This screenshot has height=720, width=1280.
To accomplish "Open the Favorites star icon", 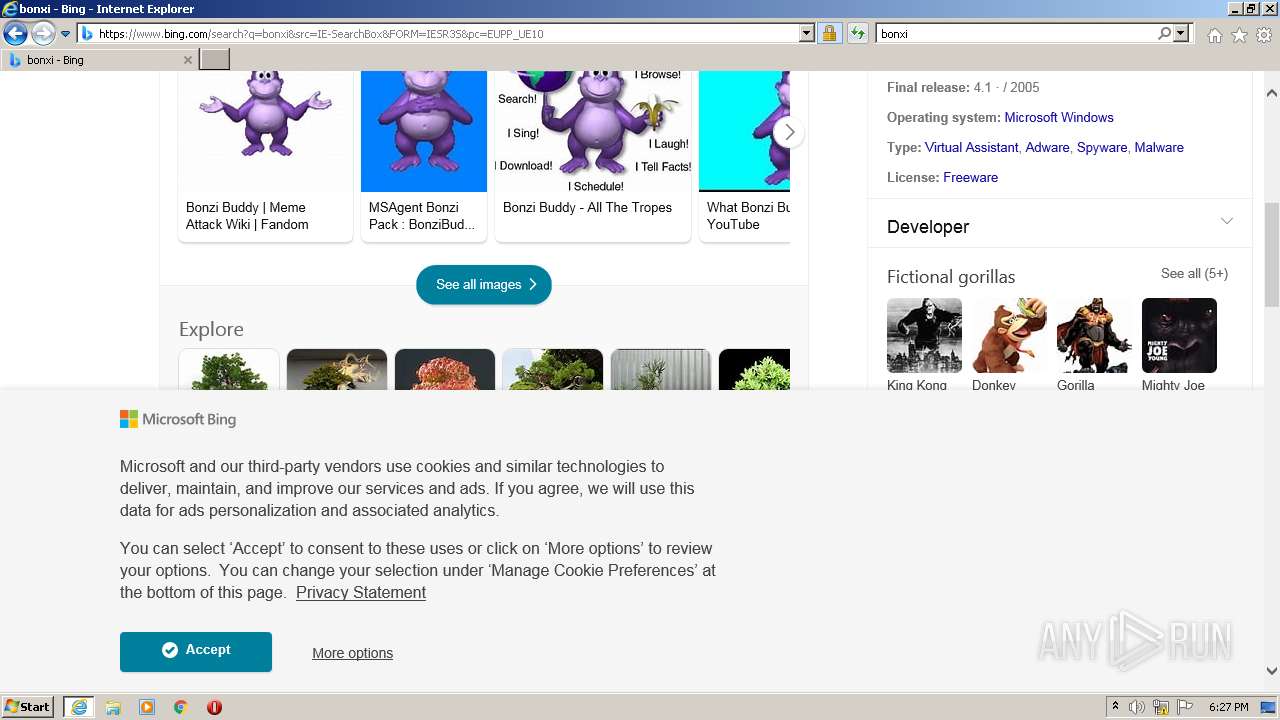I will click(x=1239, y=35).
